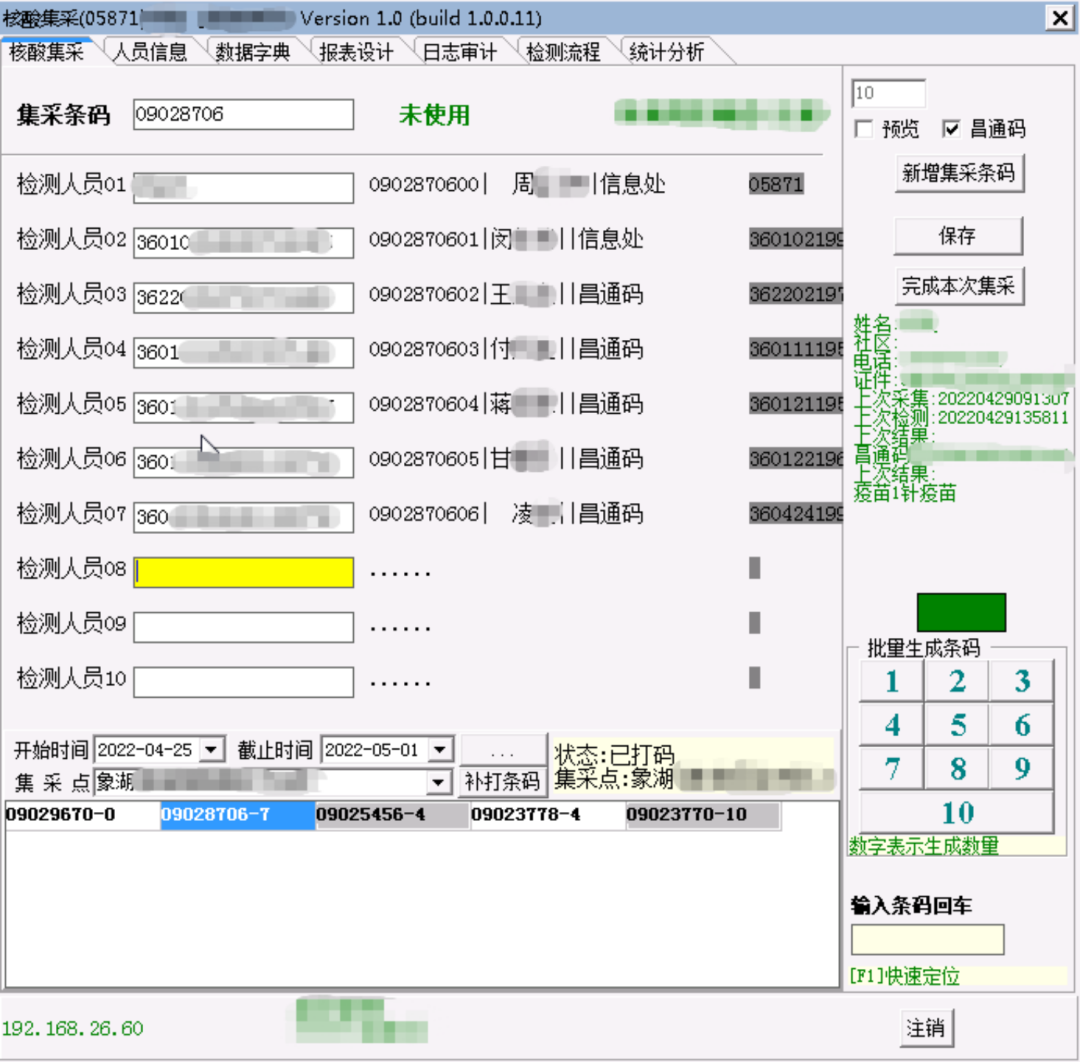Generate 7 barcodes in batch panel
The image size is (1080, 1062).
[892, 768]
